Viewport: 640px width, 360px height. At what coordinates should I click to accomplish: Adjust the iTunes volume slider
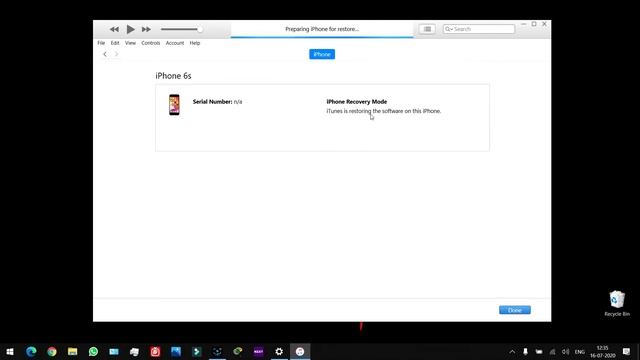pos(181,29)
